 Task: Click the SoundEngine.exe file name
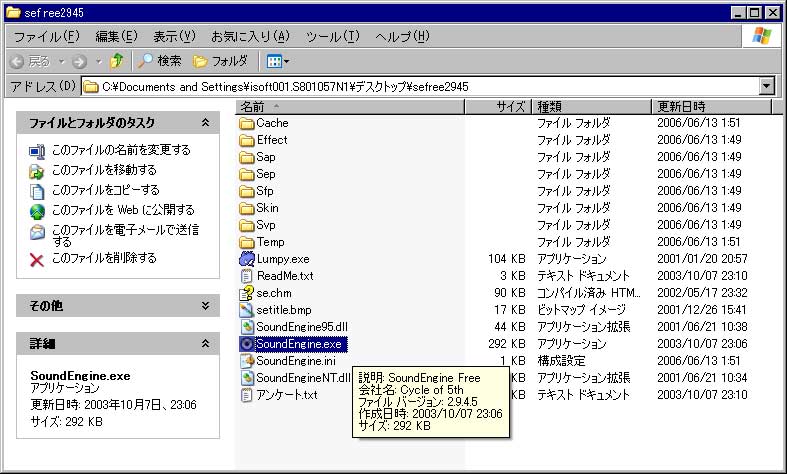(299, 344)
